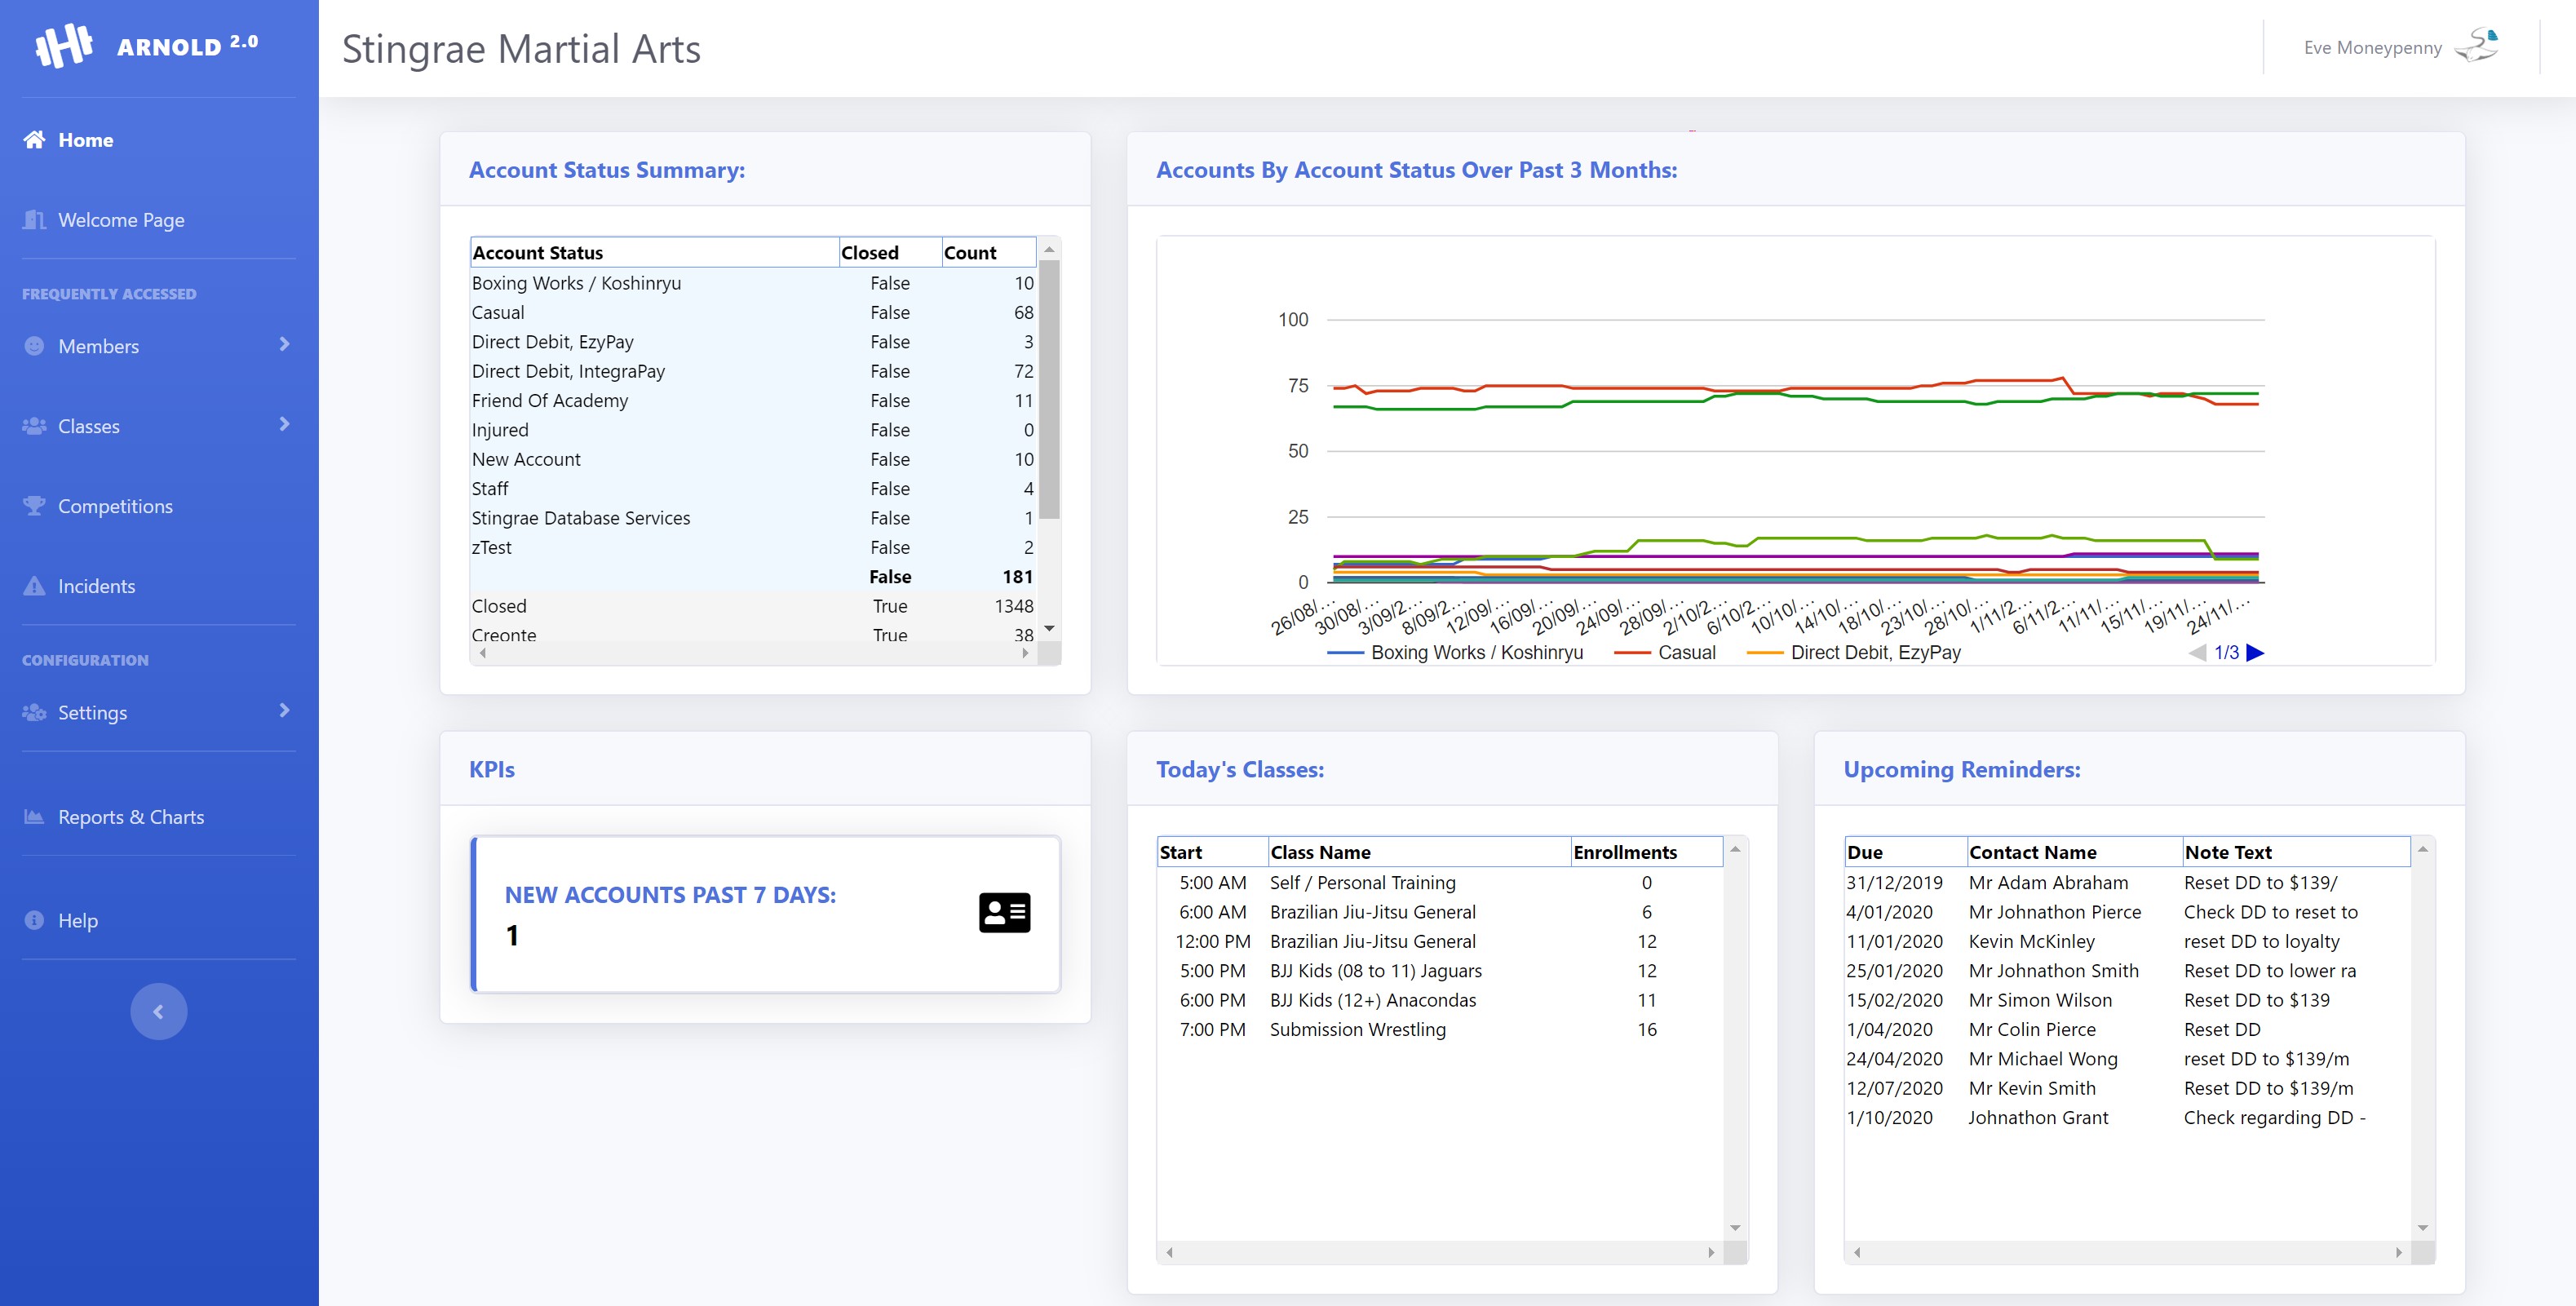Expand the Settings submenu chevron
The image size is (2576, 1306).
tap(284, 711)
